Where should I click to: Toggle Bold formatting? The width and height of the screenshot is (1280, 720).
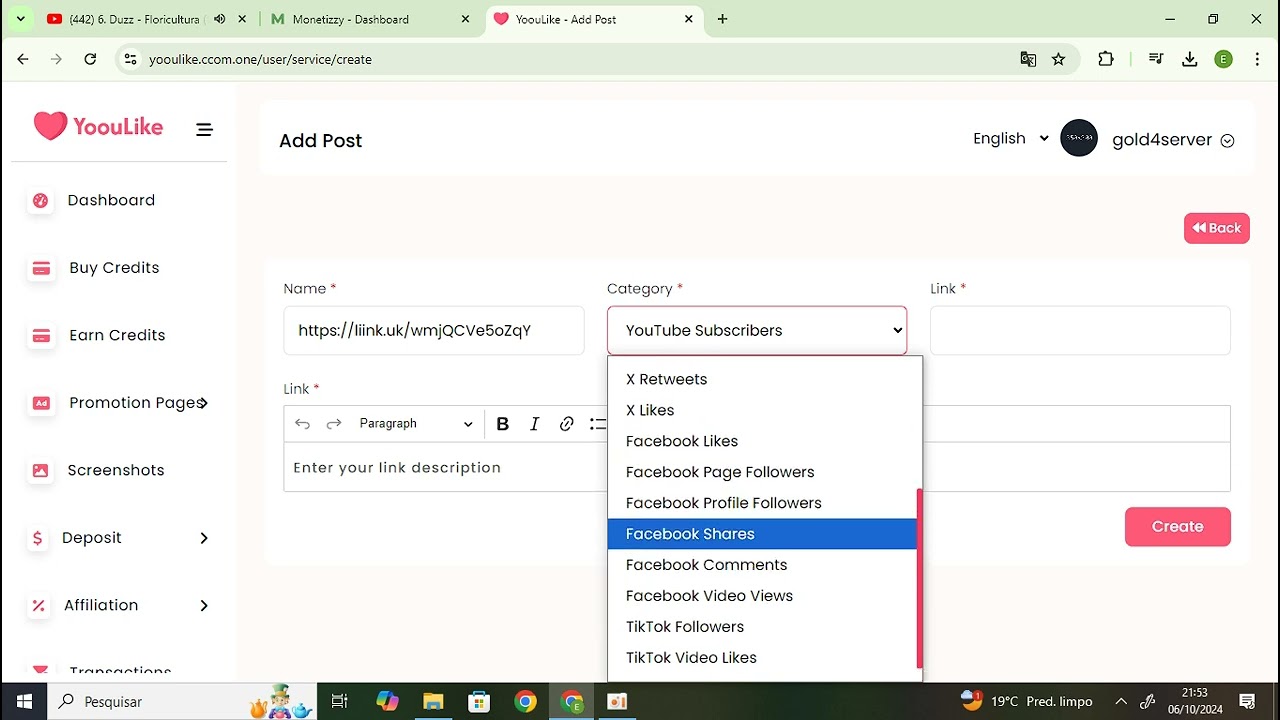tap(503, 424)
